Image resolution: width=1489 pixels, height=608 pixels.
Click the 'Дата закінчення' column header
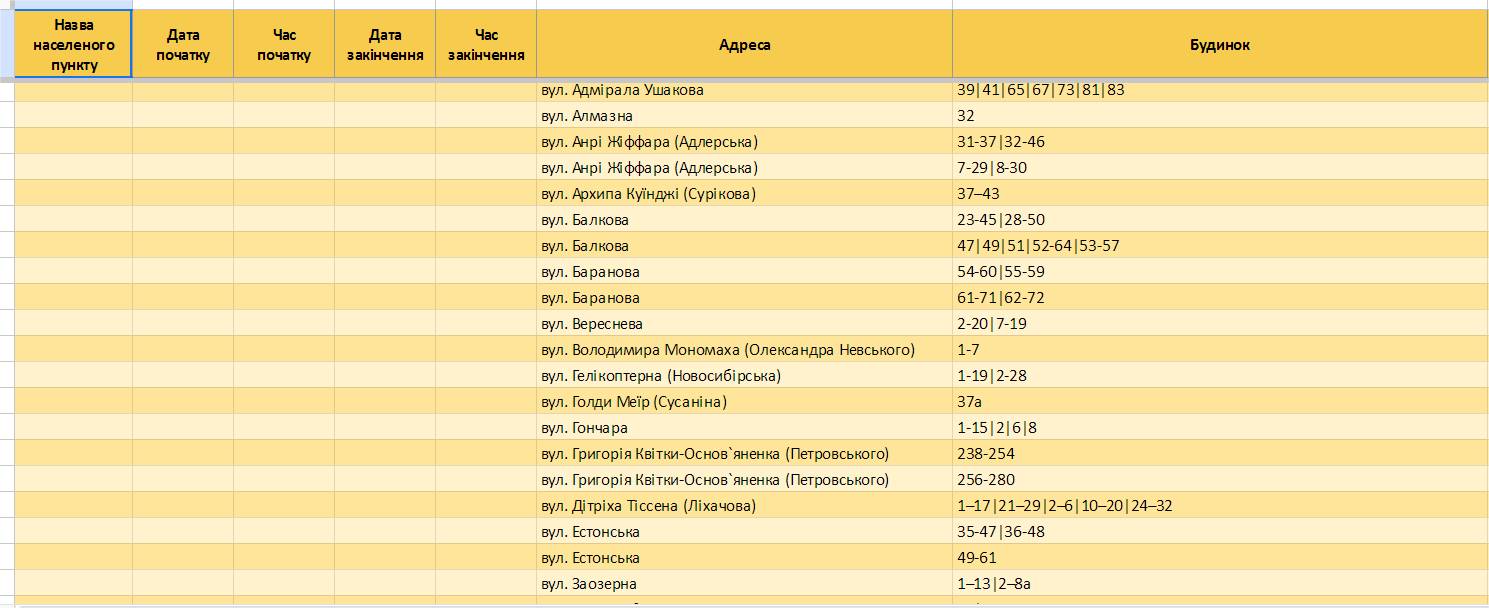(x=385, y=44)
